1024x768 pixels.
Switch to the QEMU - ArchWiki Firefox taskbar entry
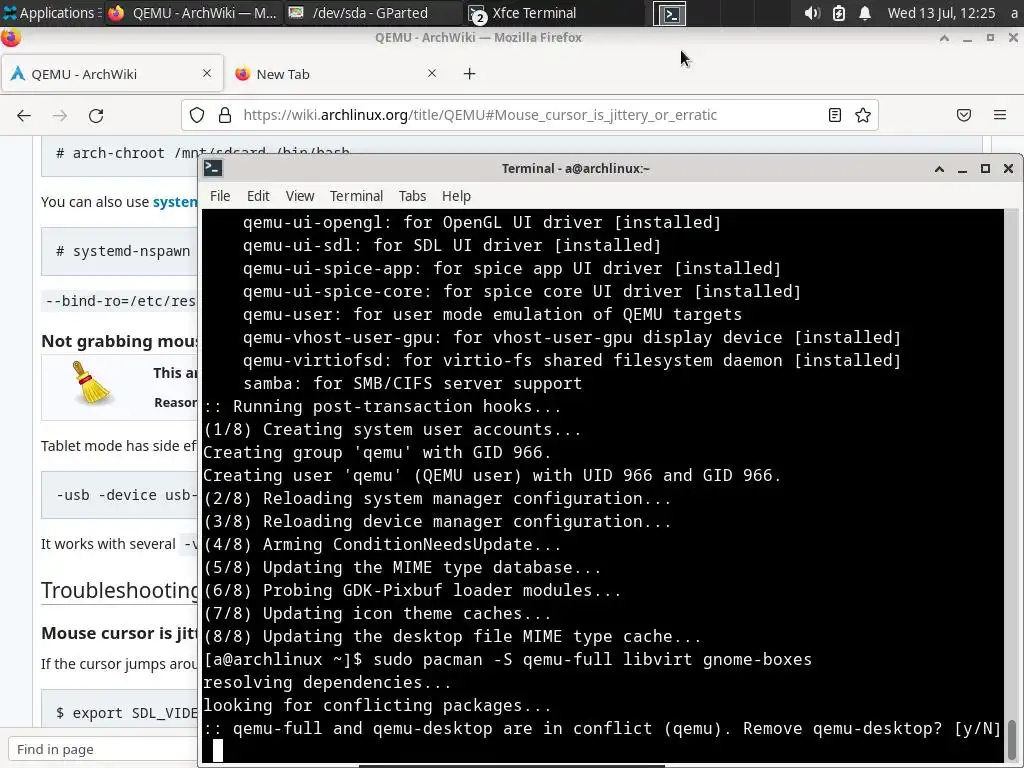[x=193, y=12]
